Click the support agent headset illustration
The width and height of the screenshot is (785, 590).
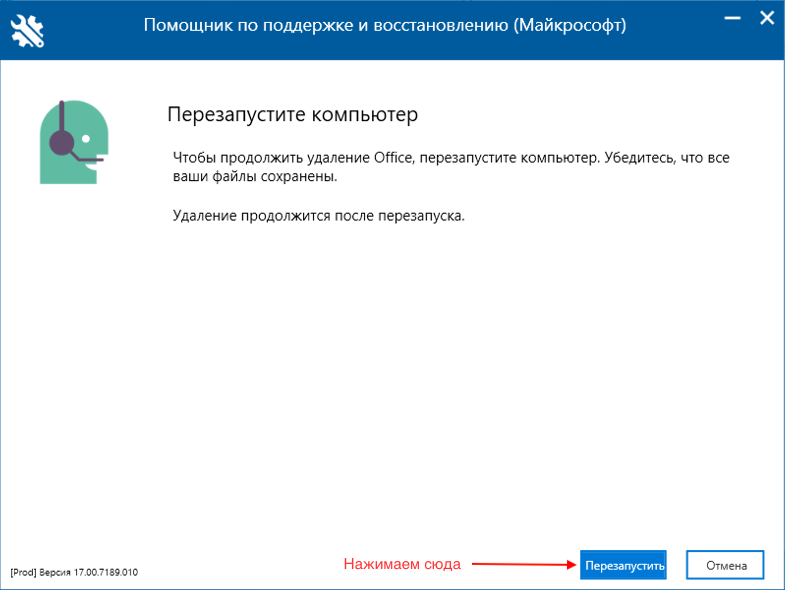pos(74,142)
